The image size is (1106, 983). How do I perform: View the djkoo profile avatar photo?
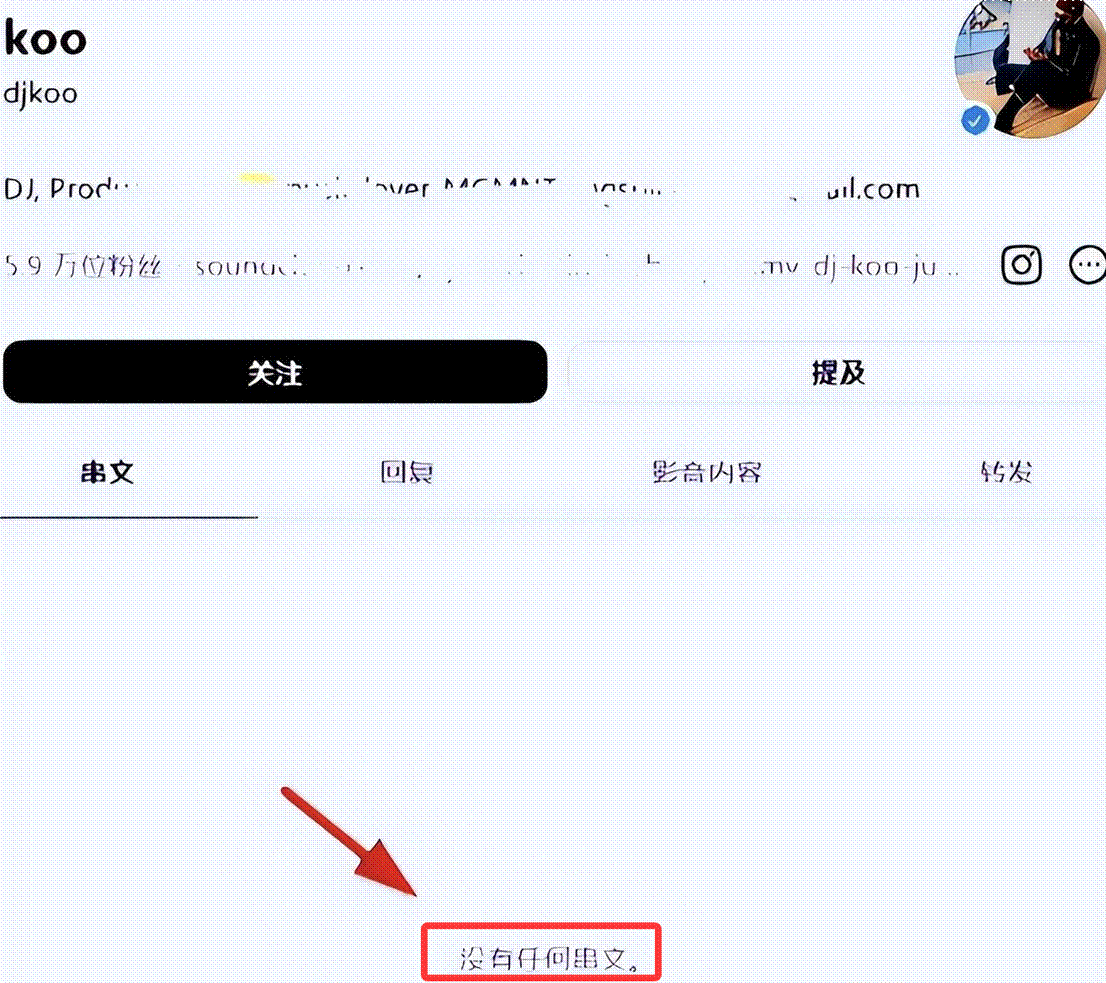[x=1031, y=68]
